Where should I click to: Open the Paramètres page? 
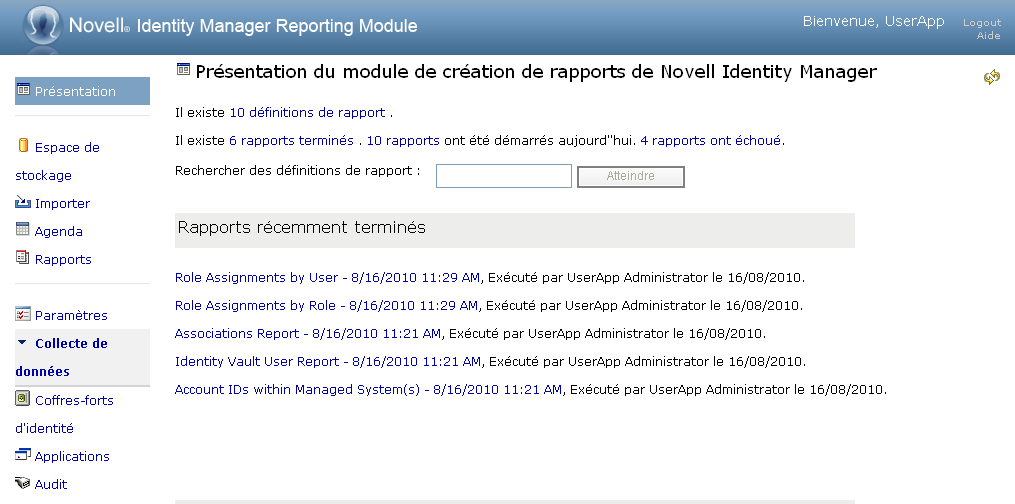tap(71, 315)
